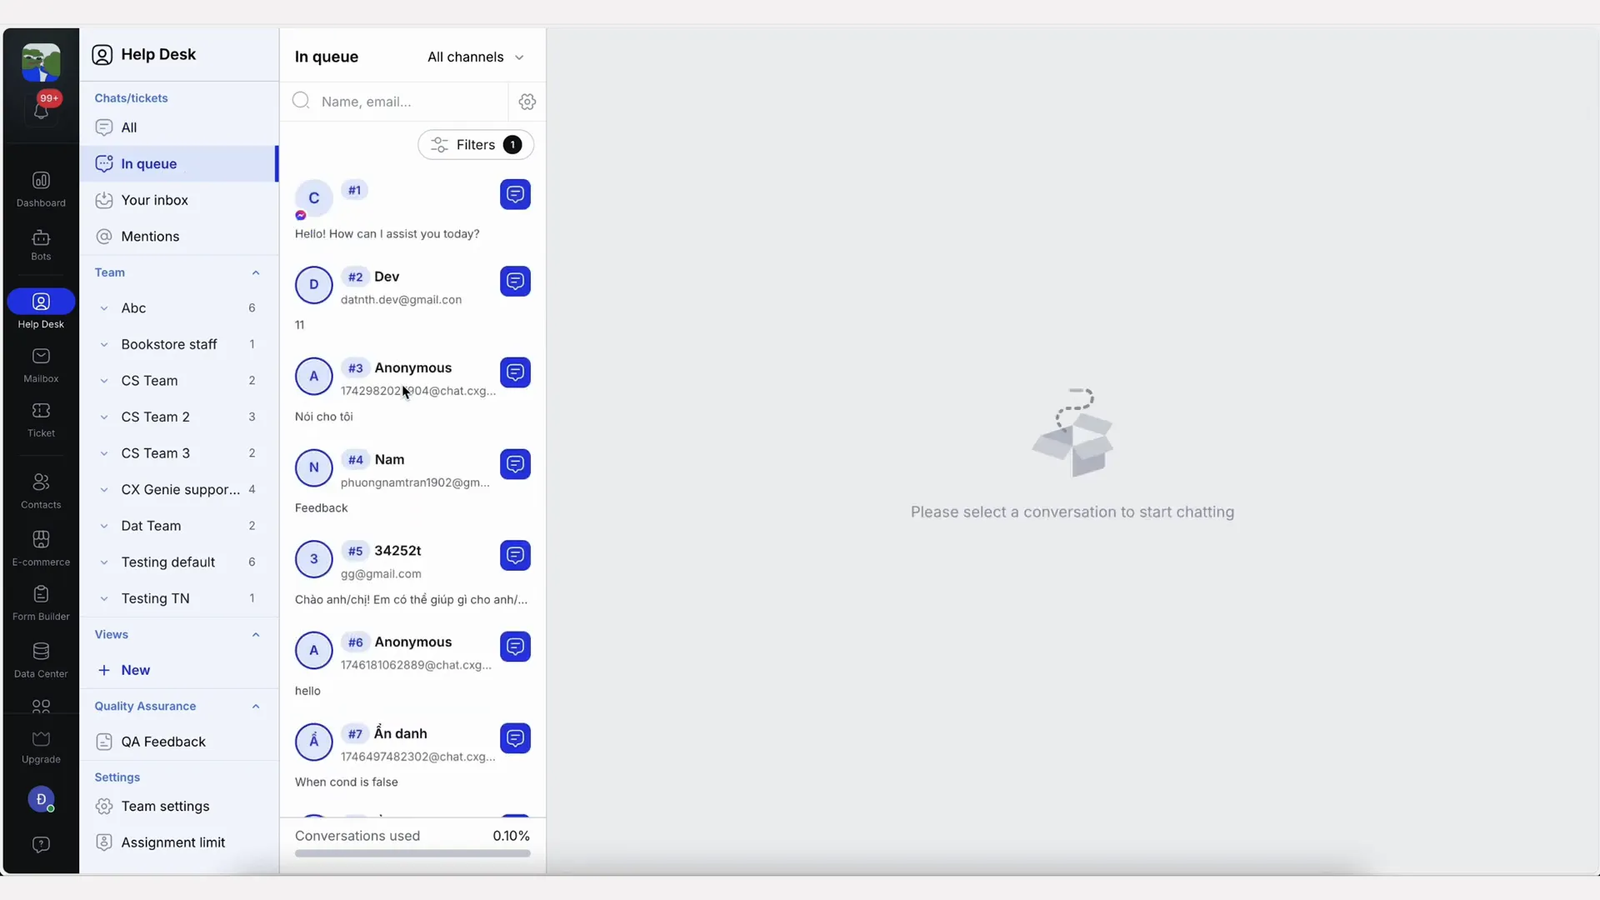Click the C avatar of conversation #1
The height and width of the screenshot is (900, 1600).
pos(314,198)
